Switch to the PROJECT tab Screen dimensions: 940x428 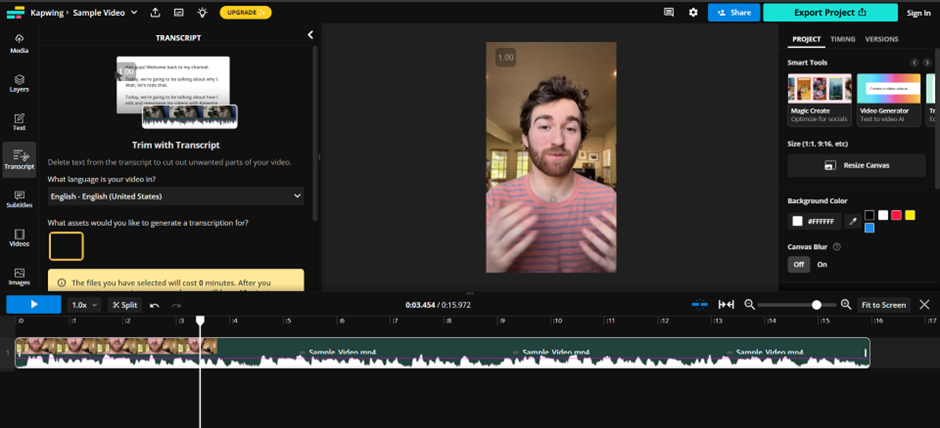tap(806, 39)
